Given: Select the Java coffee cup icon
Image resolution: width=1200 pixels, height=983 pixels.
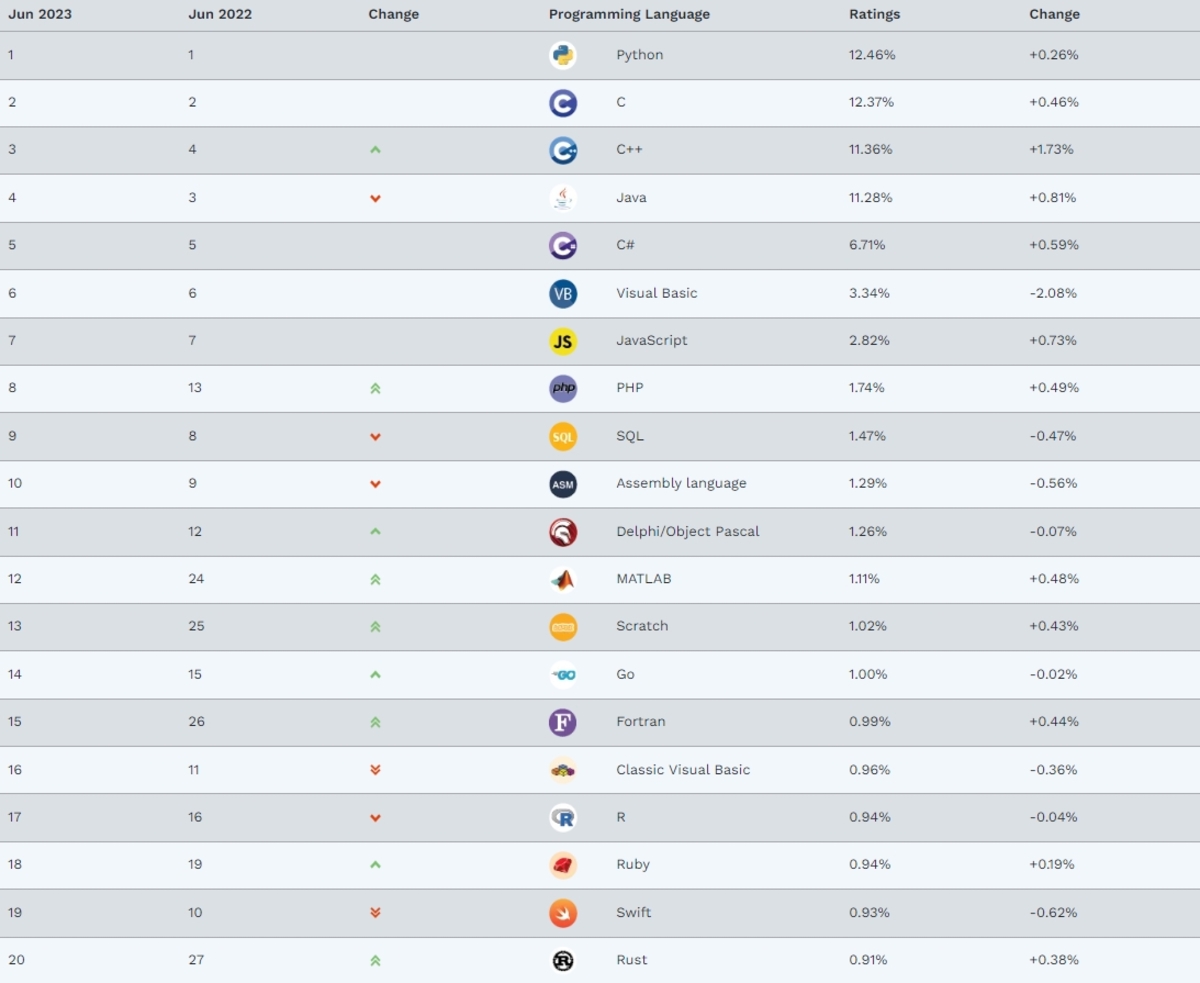Looking at the screenshot, I should pyautogui.click(x=563, y=198).
